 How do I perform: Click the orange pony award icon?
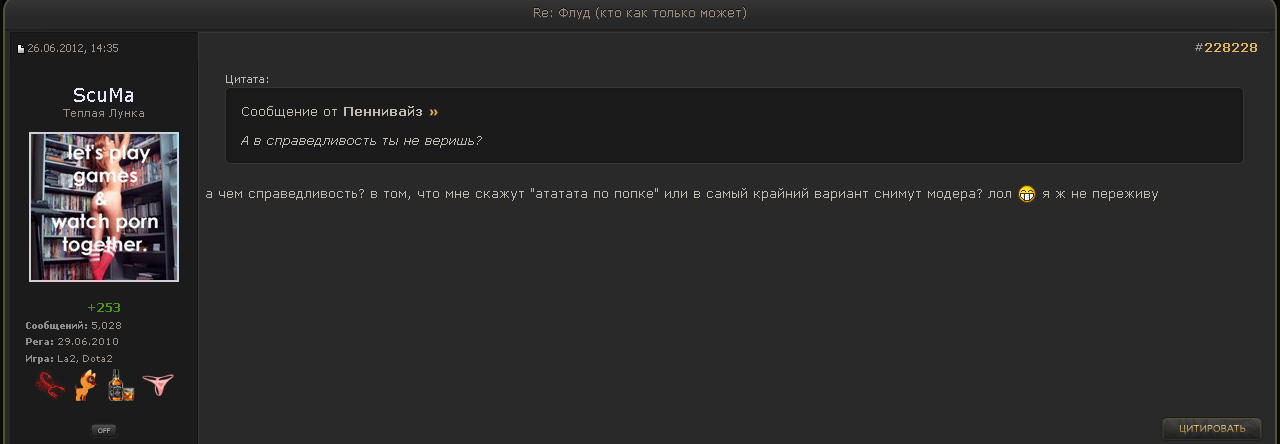click(x=85, y=385)
